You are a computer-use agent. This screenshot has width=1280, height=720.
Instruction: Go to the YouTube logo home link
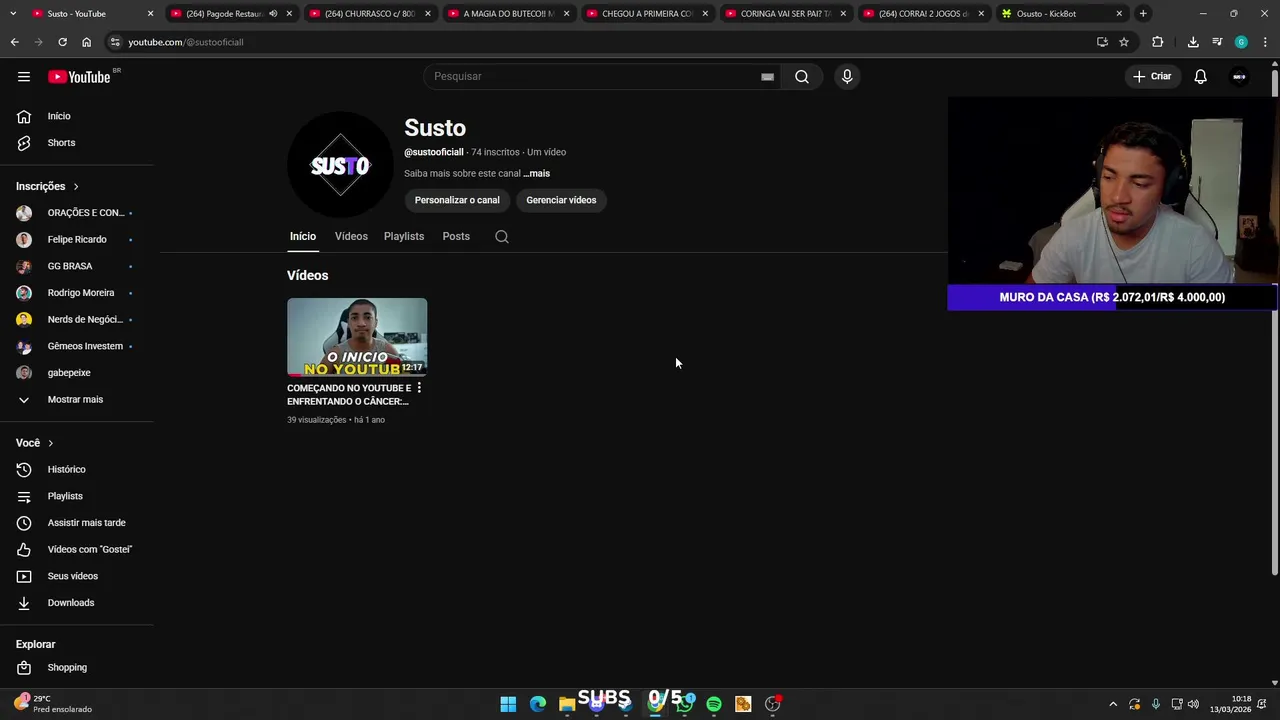(x=79, y=77)
